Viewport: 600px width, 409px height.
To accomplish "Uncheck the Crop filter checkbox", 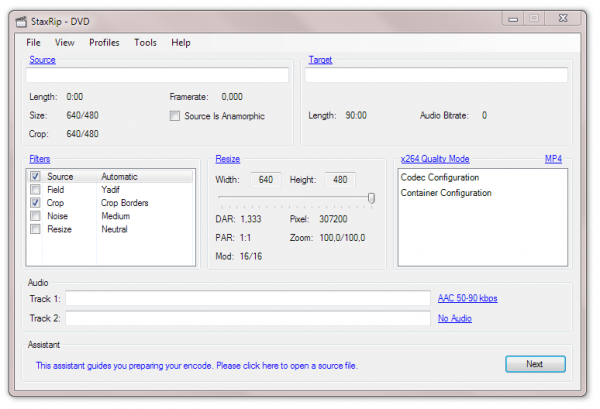I will (x=36, y=202).
